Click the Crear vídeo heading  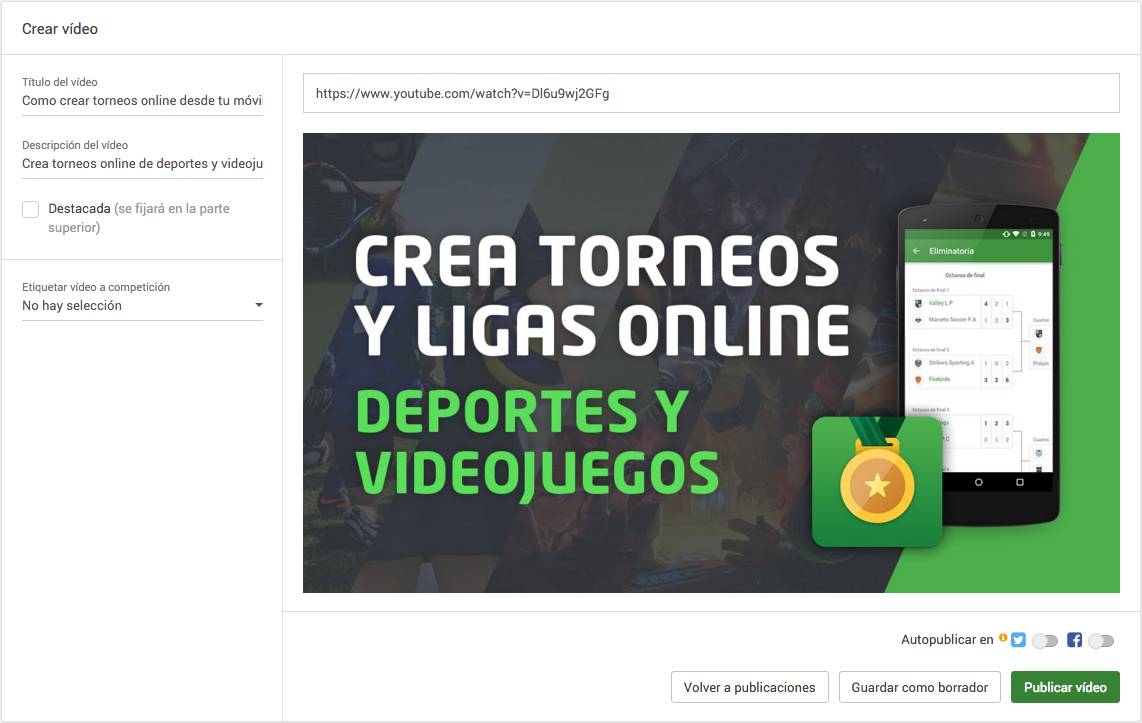click(x=60, y=29)
